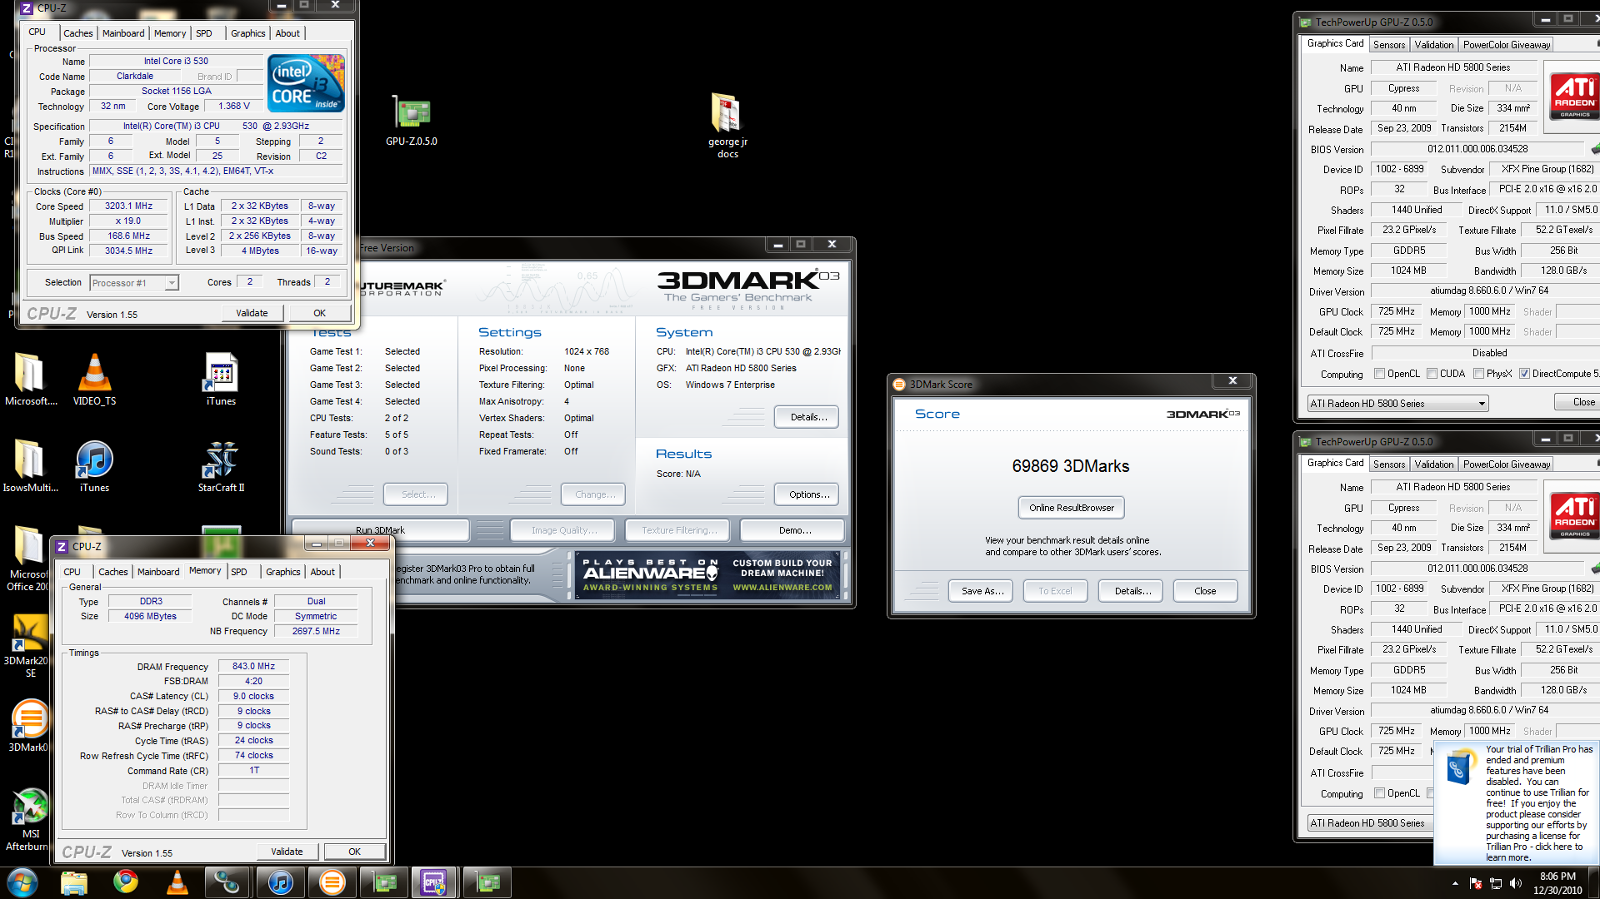Select the blue iTunes music-note desktop shortcut
This screenshot has height=899, width=1600.
(94, 466)
